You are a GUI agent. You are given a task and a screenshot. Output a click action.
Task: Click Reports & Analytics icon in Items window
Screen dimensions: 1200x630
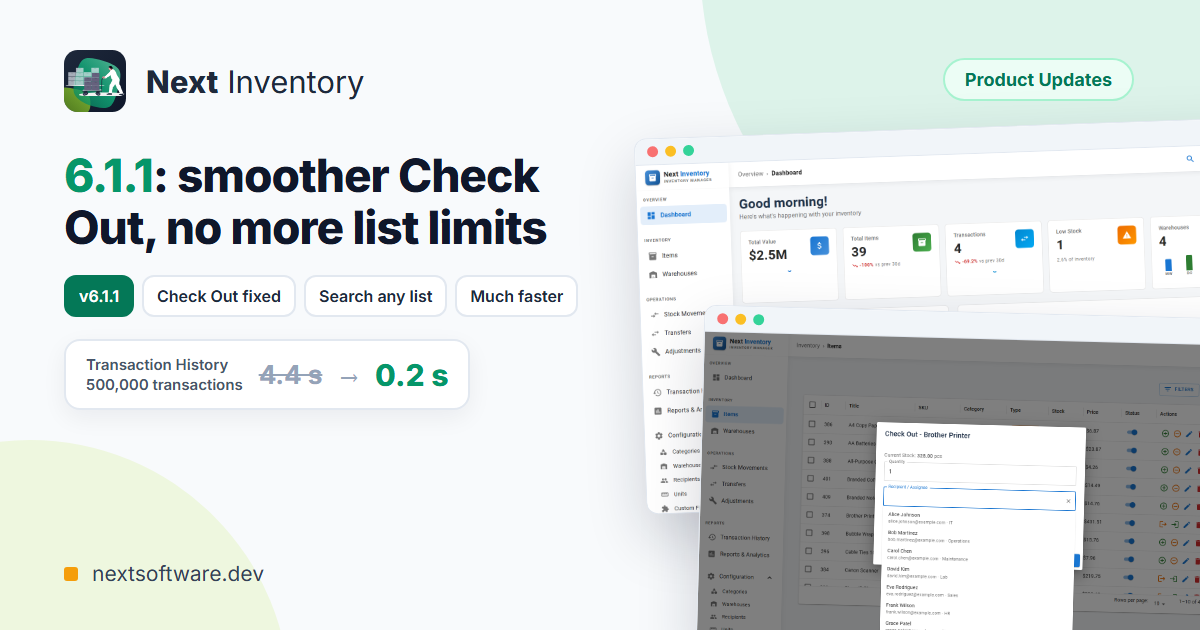pyautogui.click(x=713, y=554)
